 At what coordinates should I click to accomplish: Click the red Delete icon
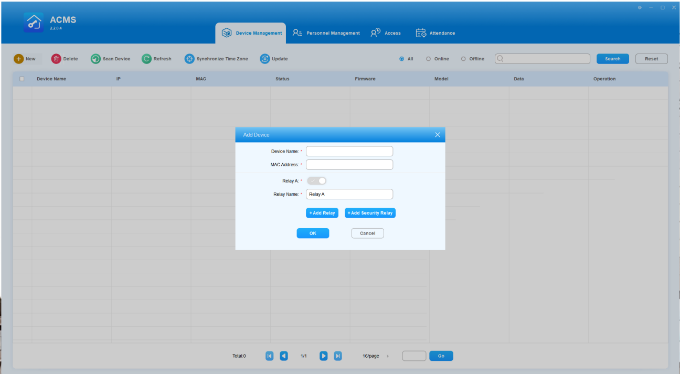[56, 59]
